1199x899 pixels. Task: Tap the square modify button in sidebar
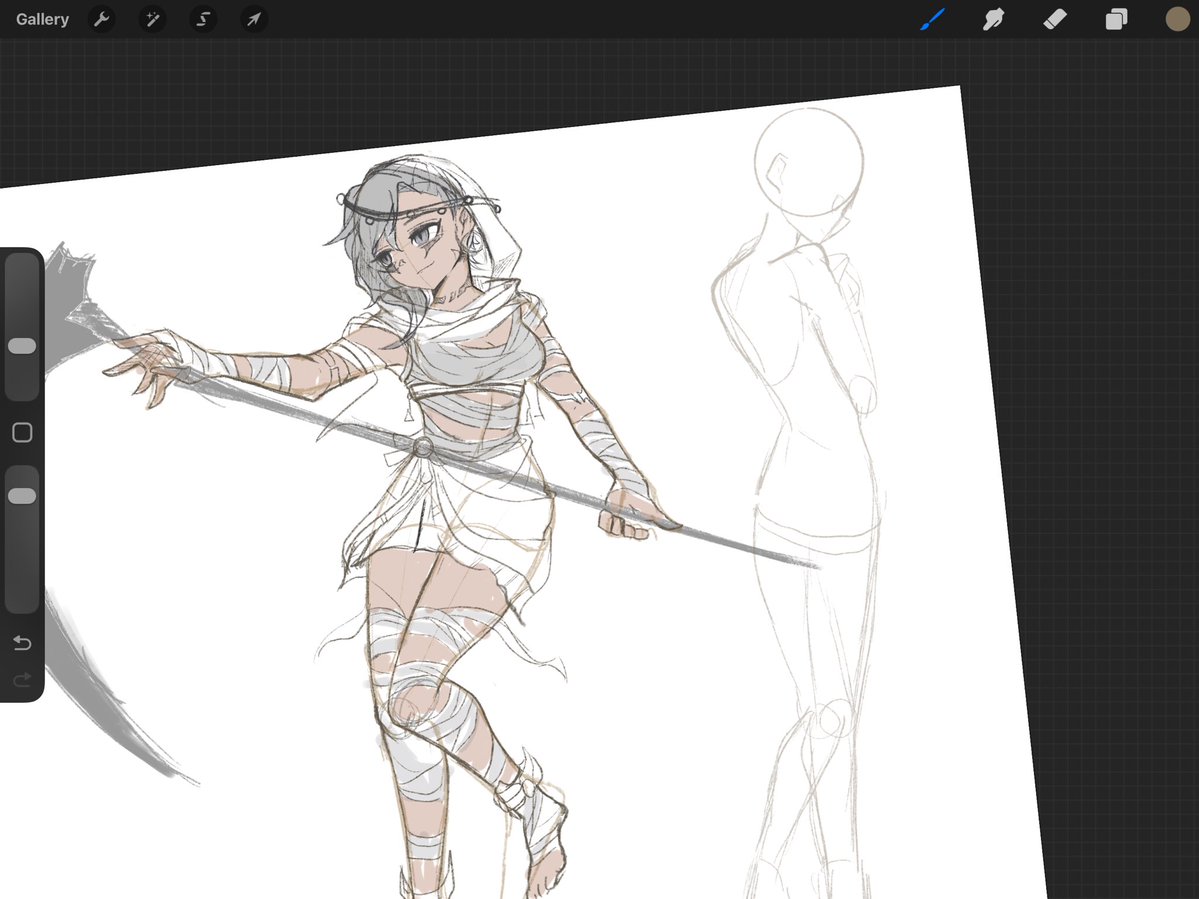22,433
